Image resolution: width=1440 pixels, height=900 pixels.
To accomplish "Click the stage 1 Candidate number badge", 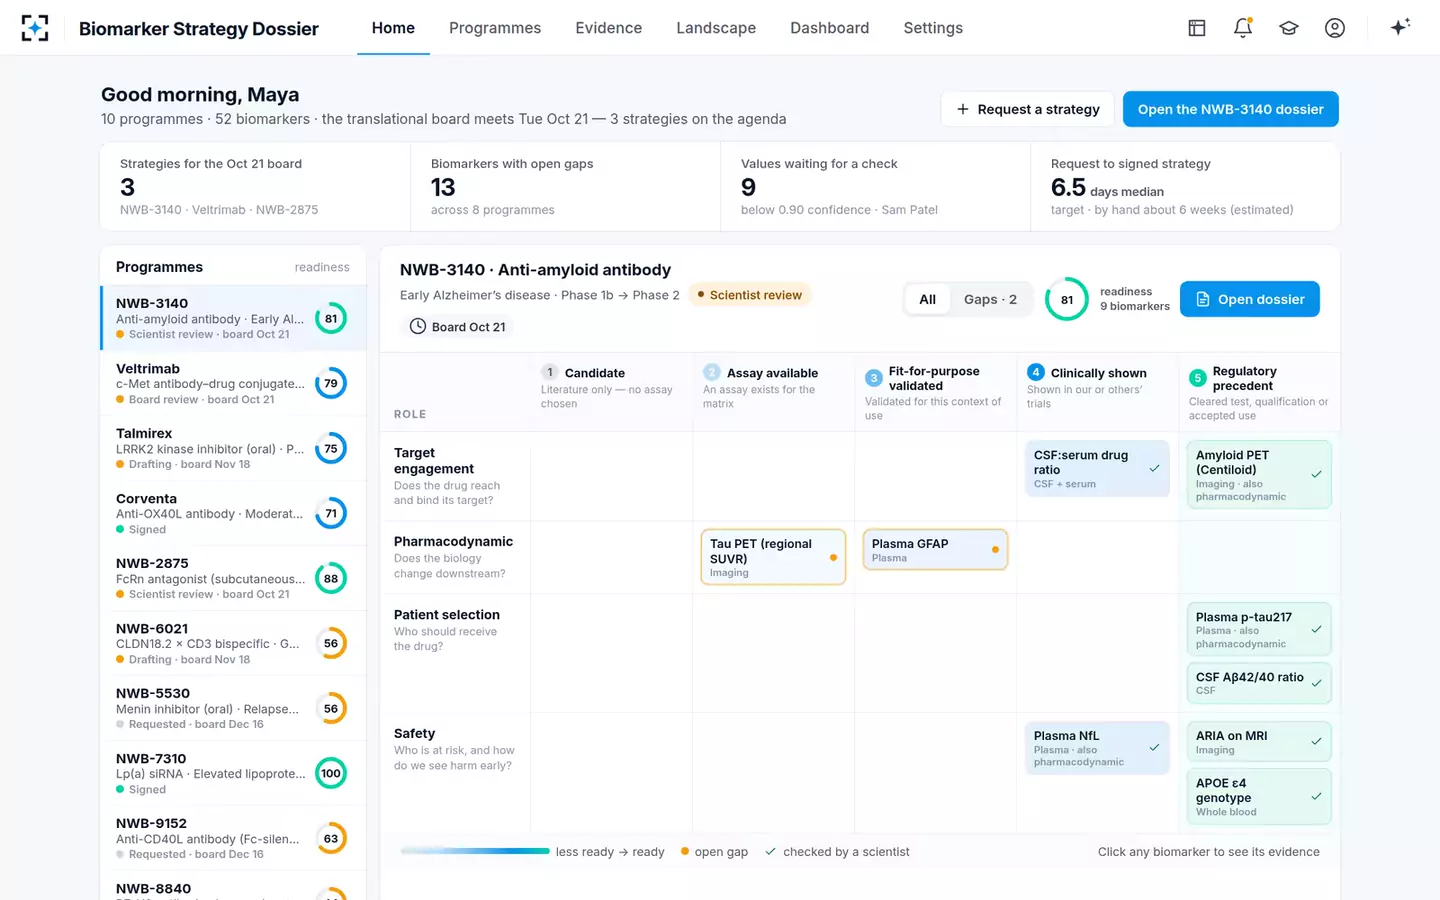I will click(x=549, y=372).
